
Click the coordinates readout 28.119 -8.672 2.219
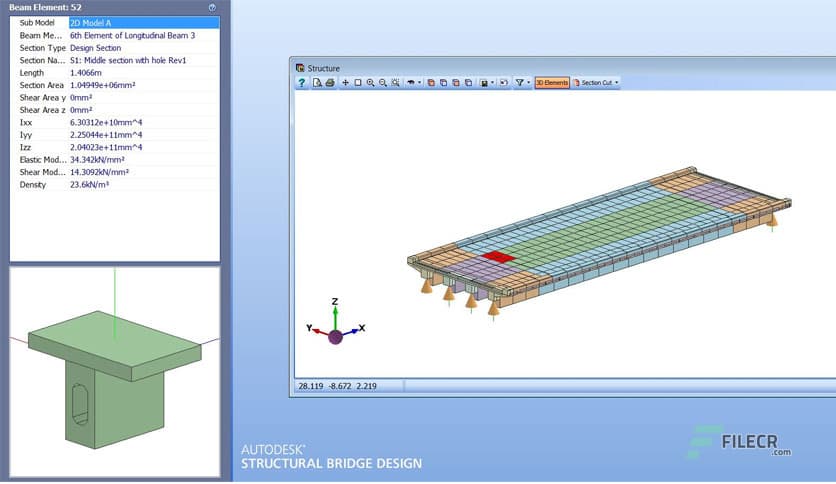click(337, 386)
